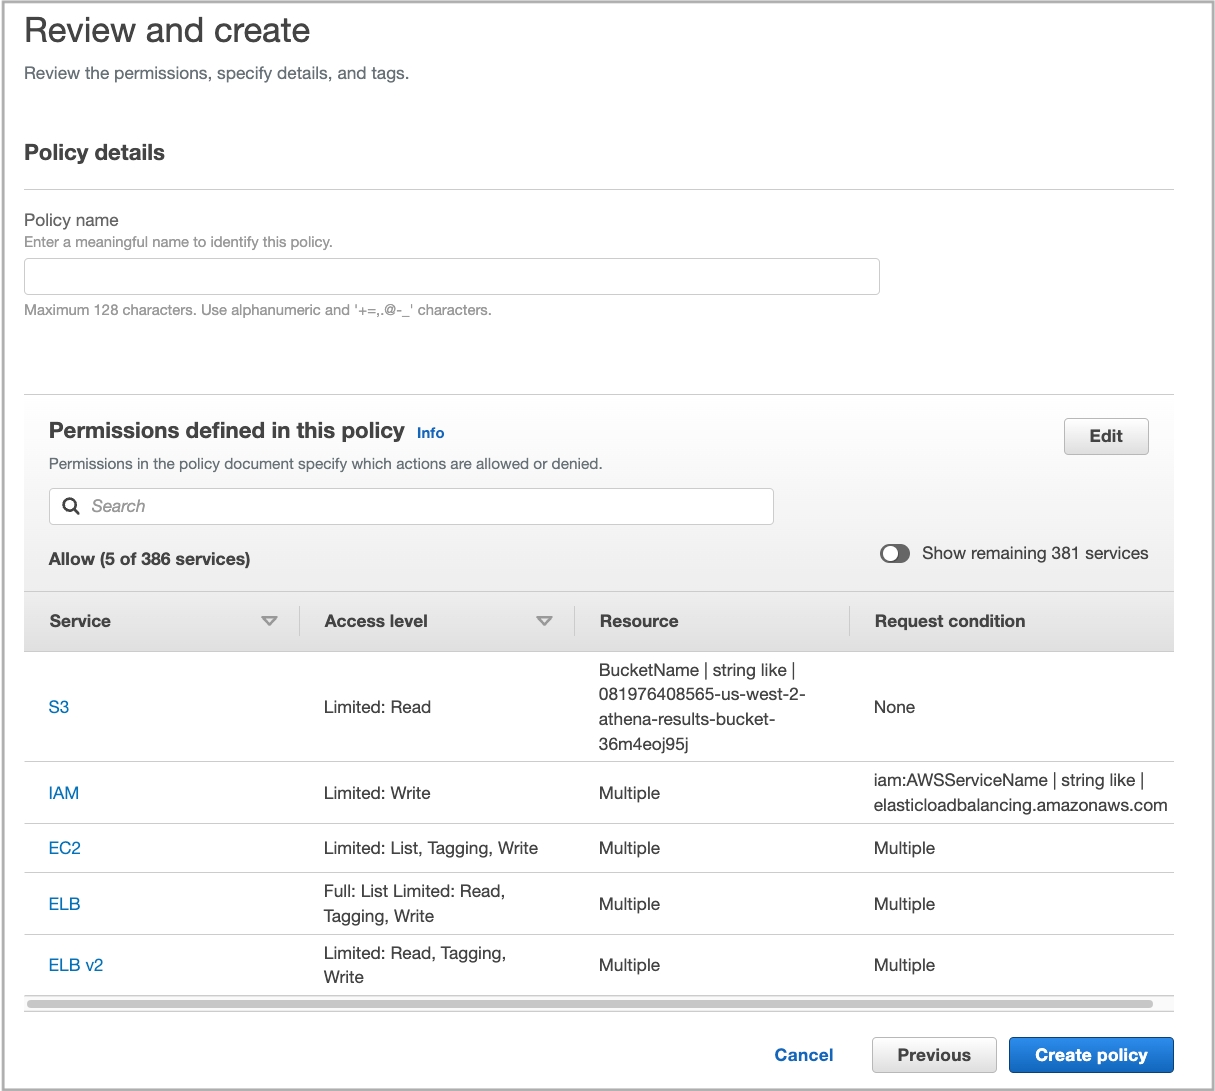The height and width of the screenshot is (1091, 1215).
Task: Open the IAM service permissions details
Action: point(63,793)
